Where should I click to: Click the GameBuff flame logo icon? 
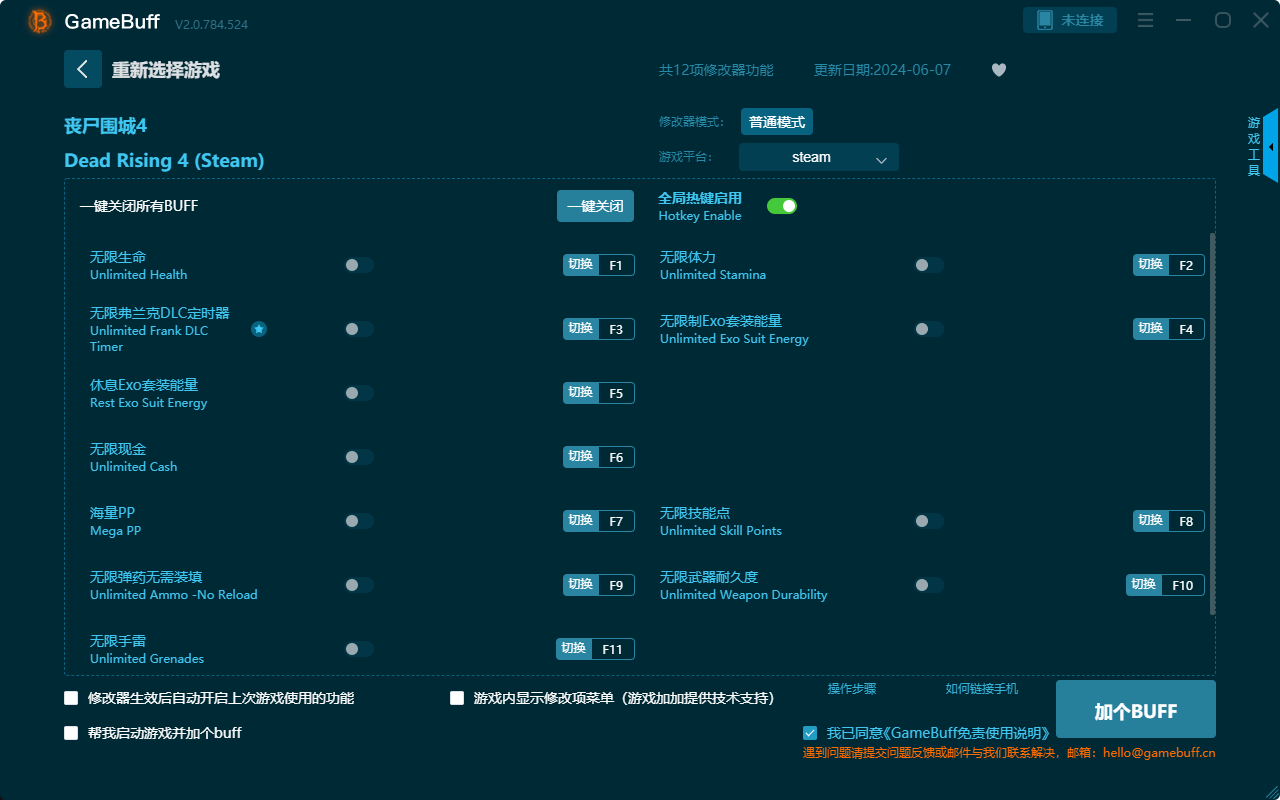pos(40,21)
